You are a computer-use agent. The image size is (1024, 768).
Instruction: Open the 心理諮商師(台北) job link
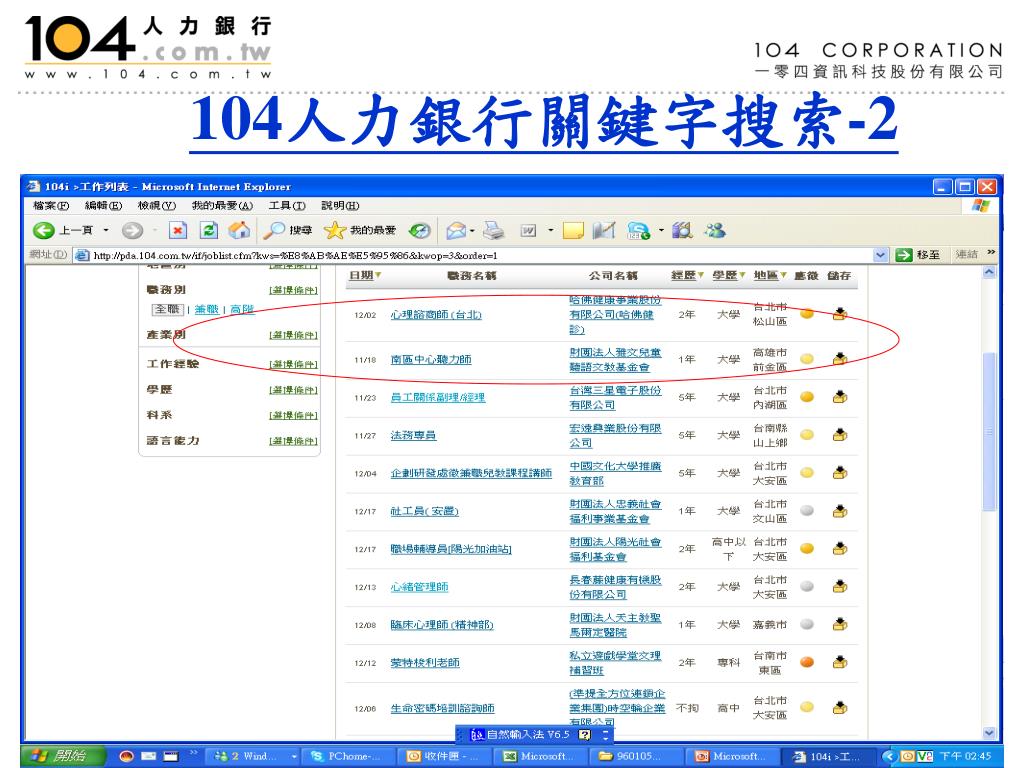[436, 315]
